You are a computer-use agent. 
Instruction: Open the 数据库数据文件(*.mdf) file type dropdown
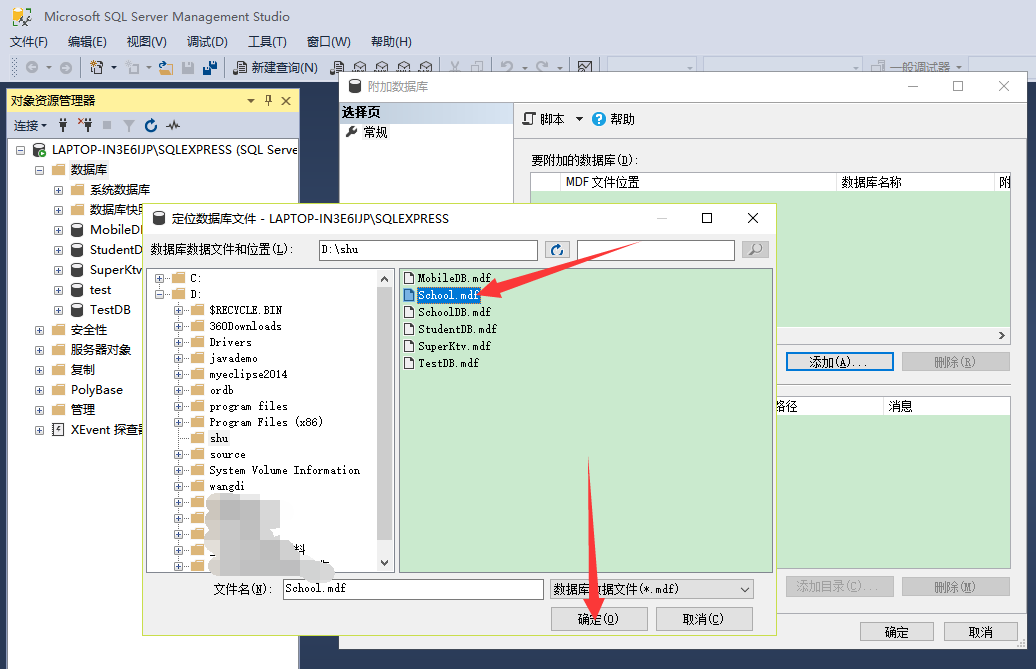[x=741, y=589]
